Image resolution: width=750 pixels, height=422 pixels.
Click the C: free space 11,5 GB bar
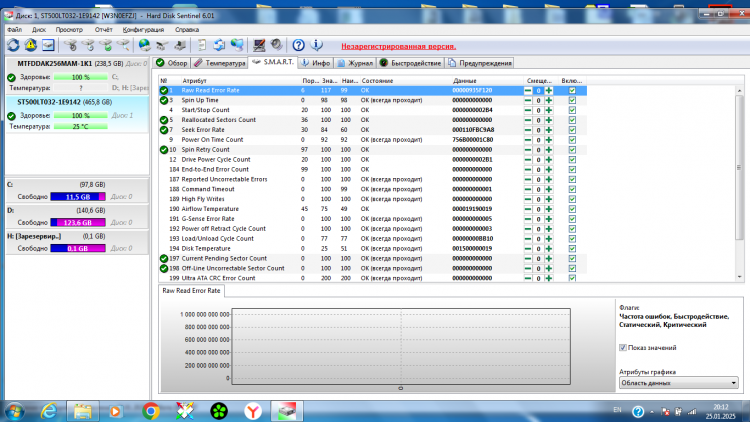(78, 197)
